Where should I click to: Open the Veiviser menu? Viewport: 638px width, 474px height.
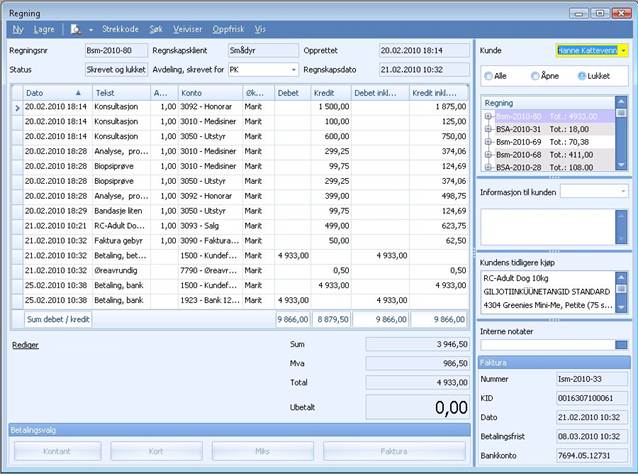(x=187, y=29)
